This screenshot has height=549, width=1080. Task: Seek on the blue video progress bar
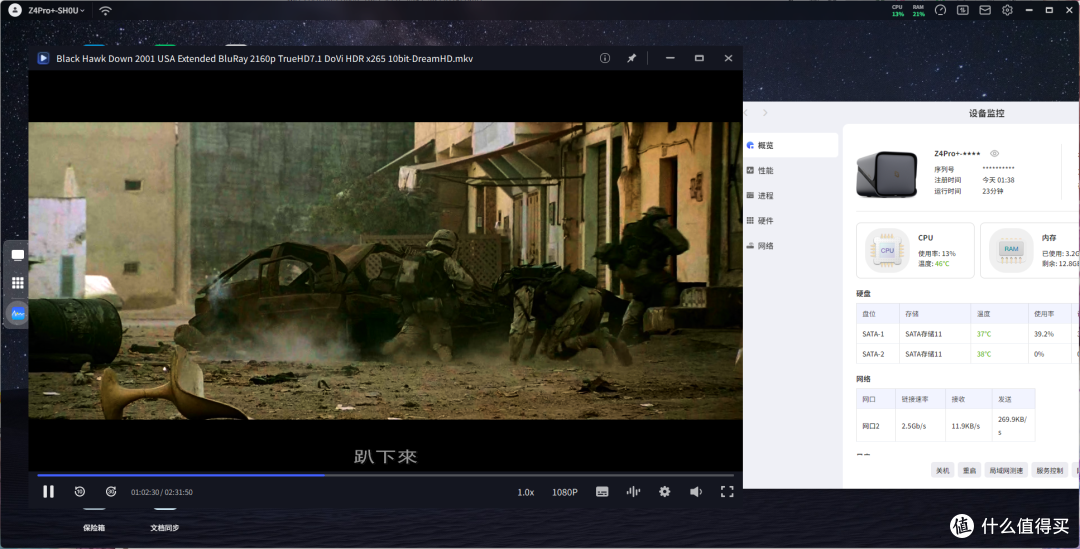tap(386, 475)
